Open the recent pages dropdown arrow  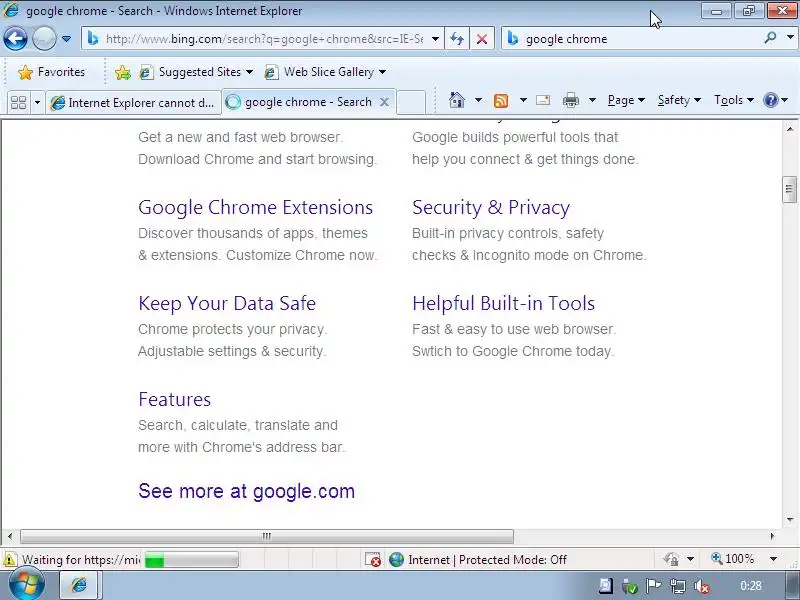pyautogui.click(x=66, y=39)
